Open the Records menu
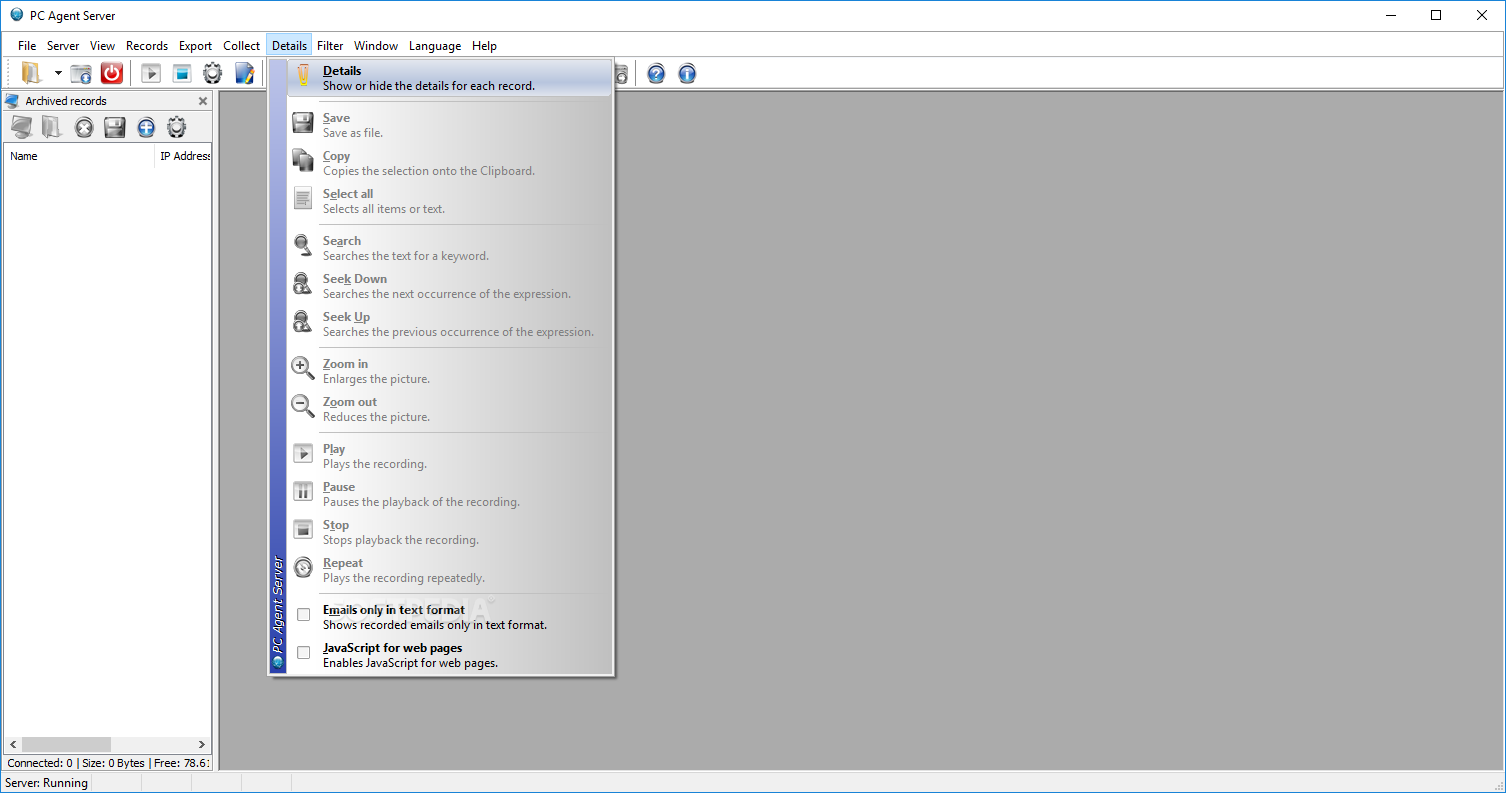 [147, 46]
